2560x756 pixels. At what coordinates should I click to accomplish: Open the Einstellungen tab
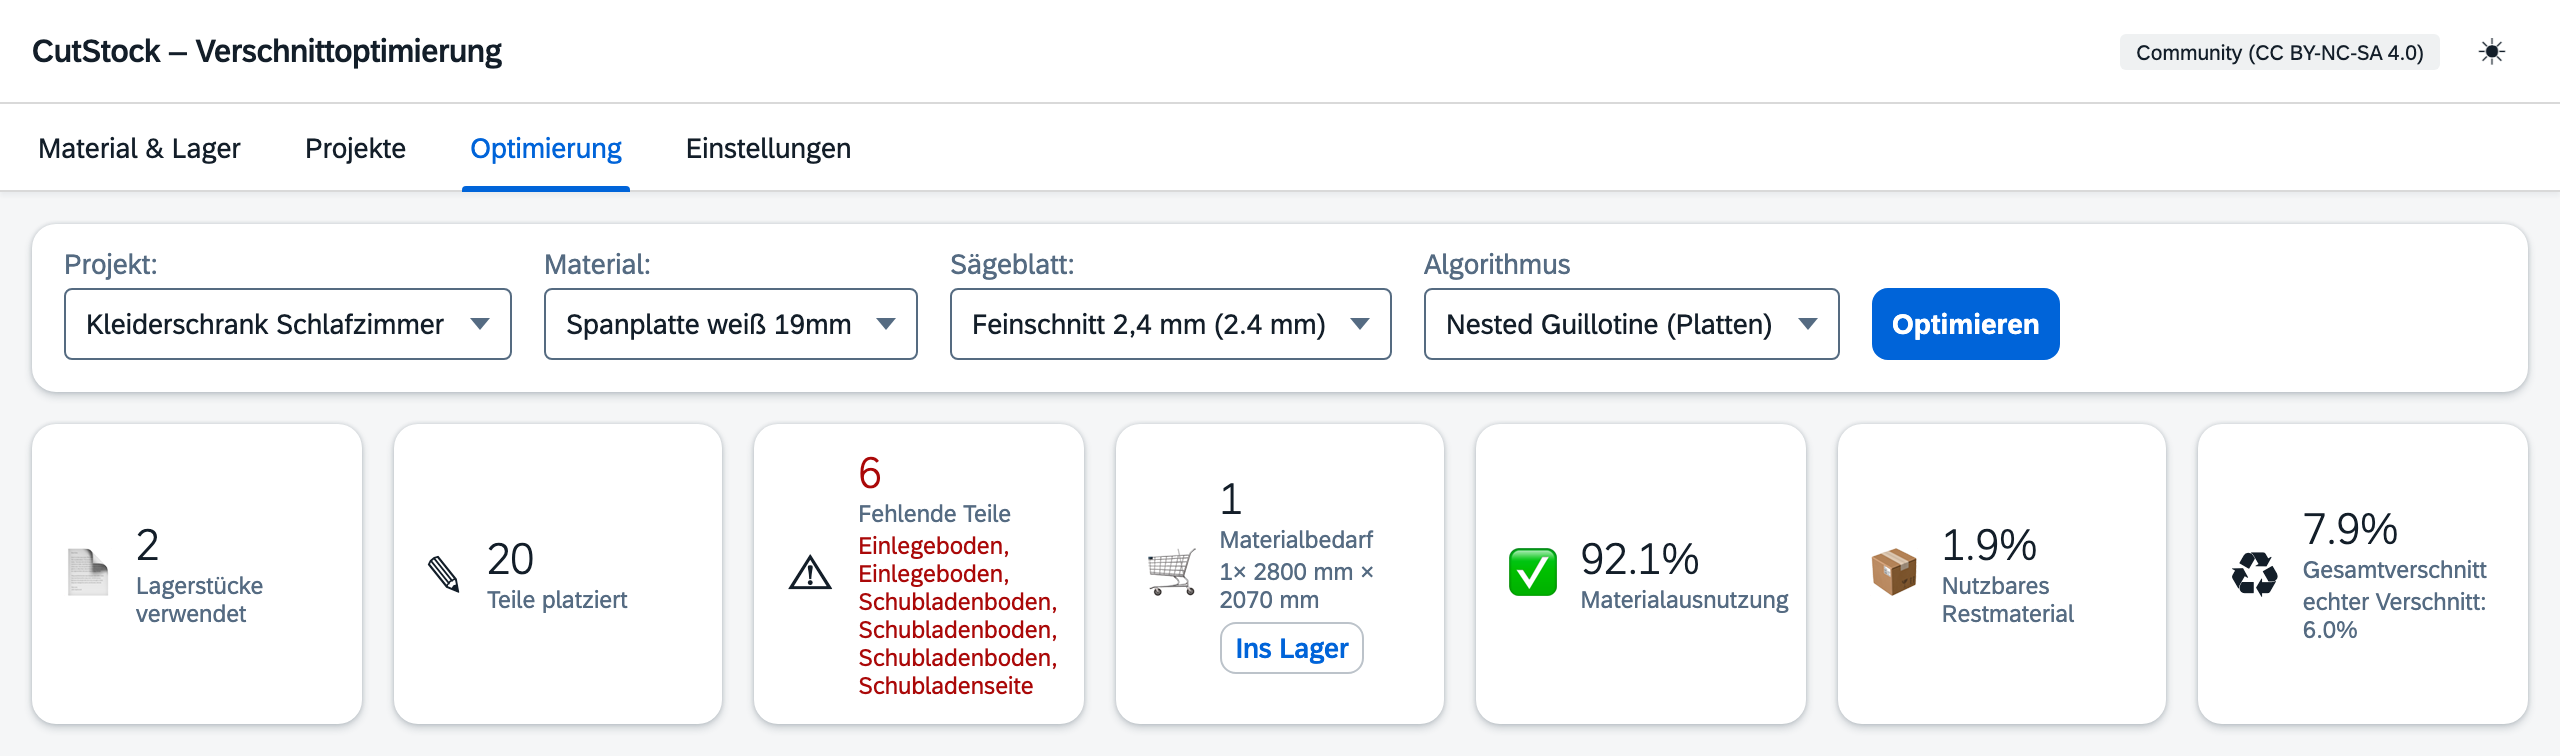[x=768, y=148]
